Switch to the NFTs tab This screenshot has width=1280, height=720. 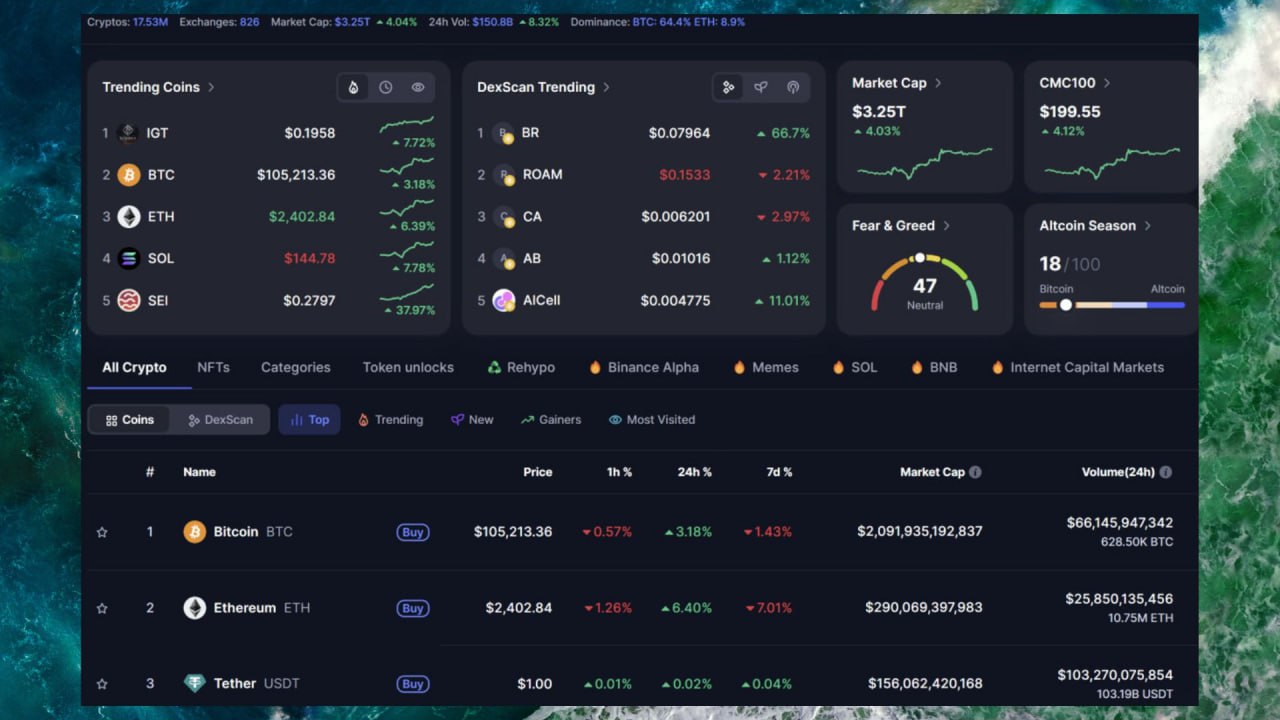click(213, 367)
